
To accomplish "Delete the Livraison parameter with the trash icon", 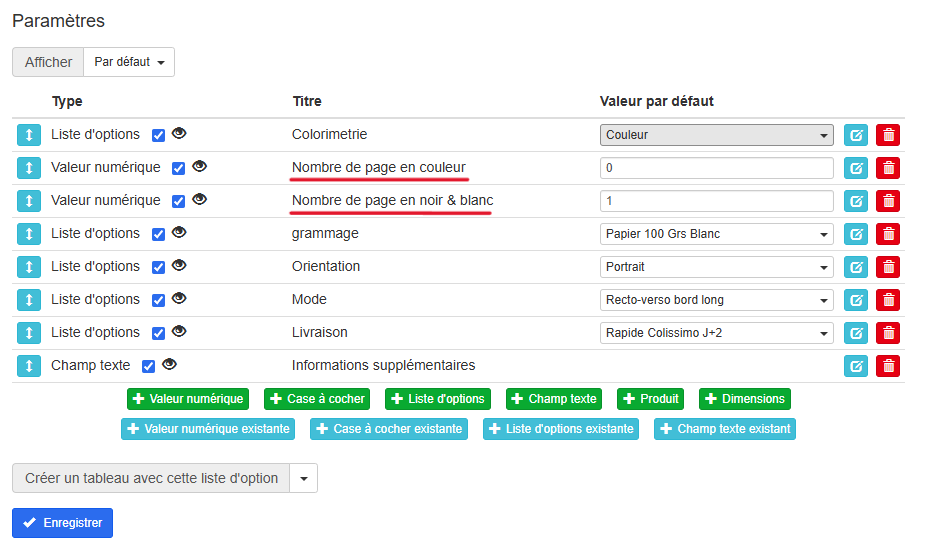I will coord(888,333).
